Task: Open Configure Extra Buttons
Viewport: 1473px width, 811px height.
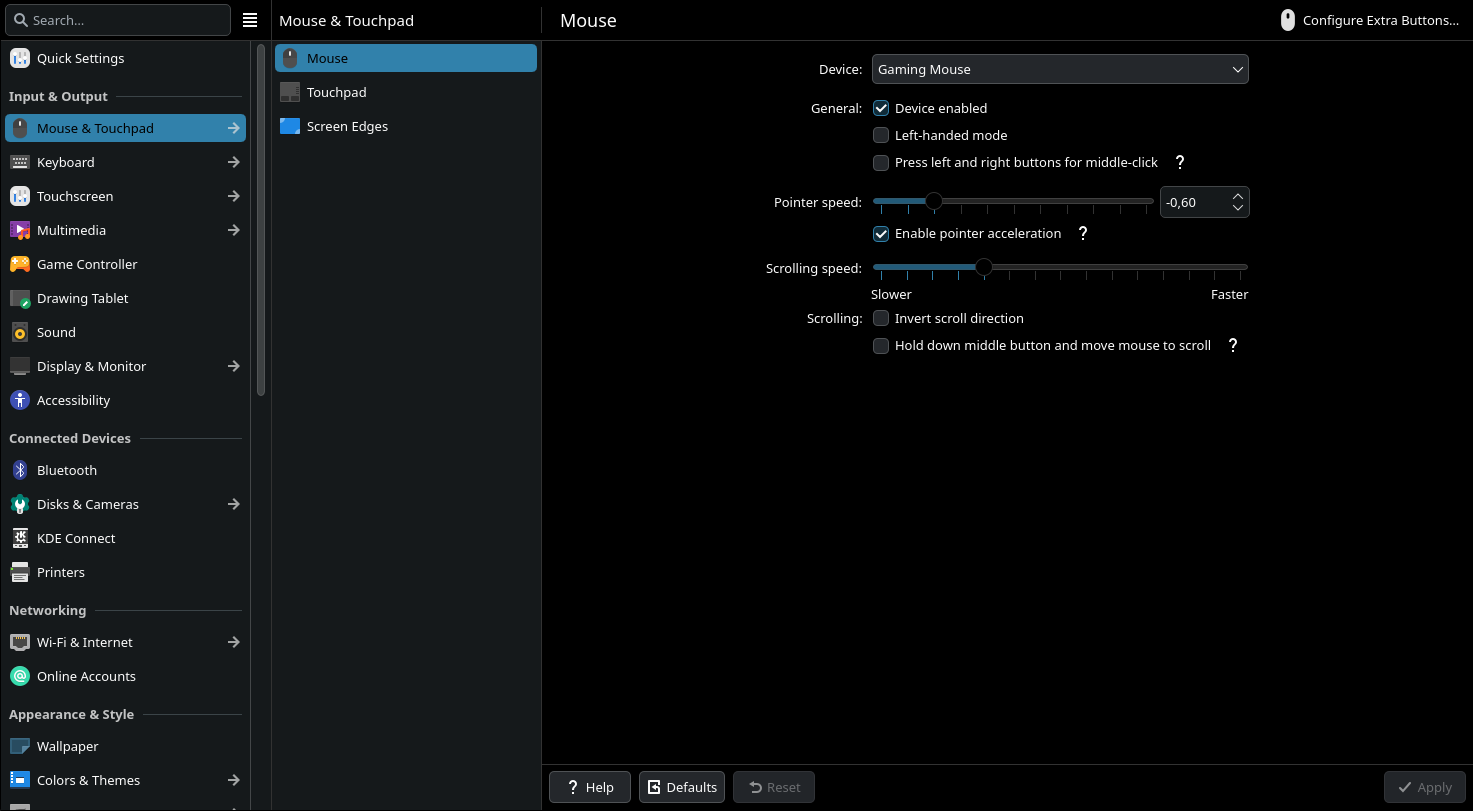Action: 1370,20
